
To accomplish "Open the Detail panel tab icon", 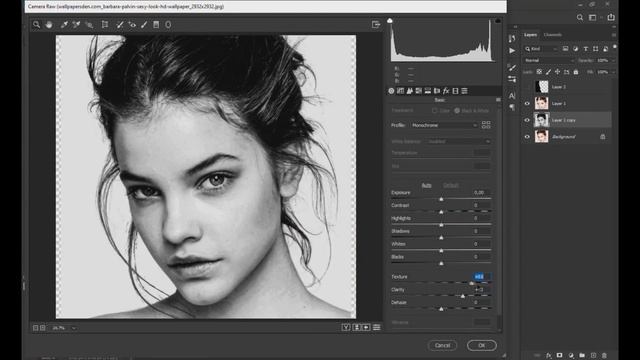I will [x=409, y=91].
